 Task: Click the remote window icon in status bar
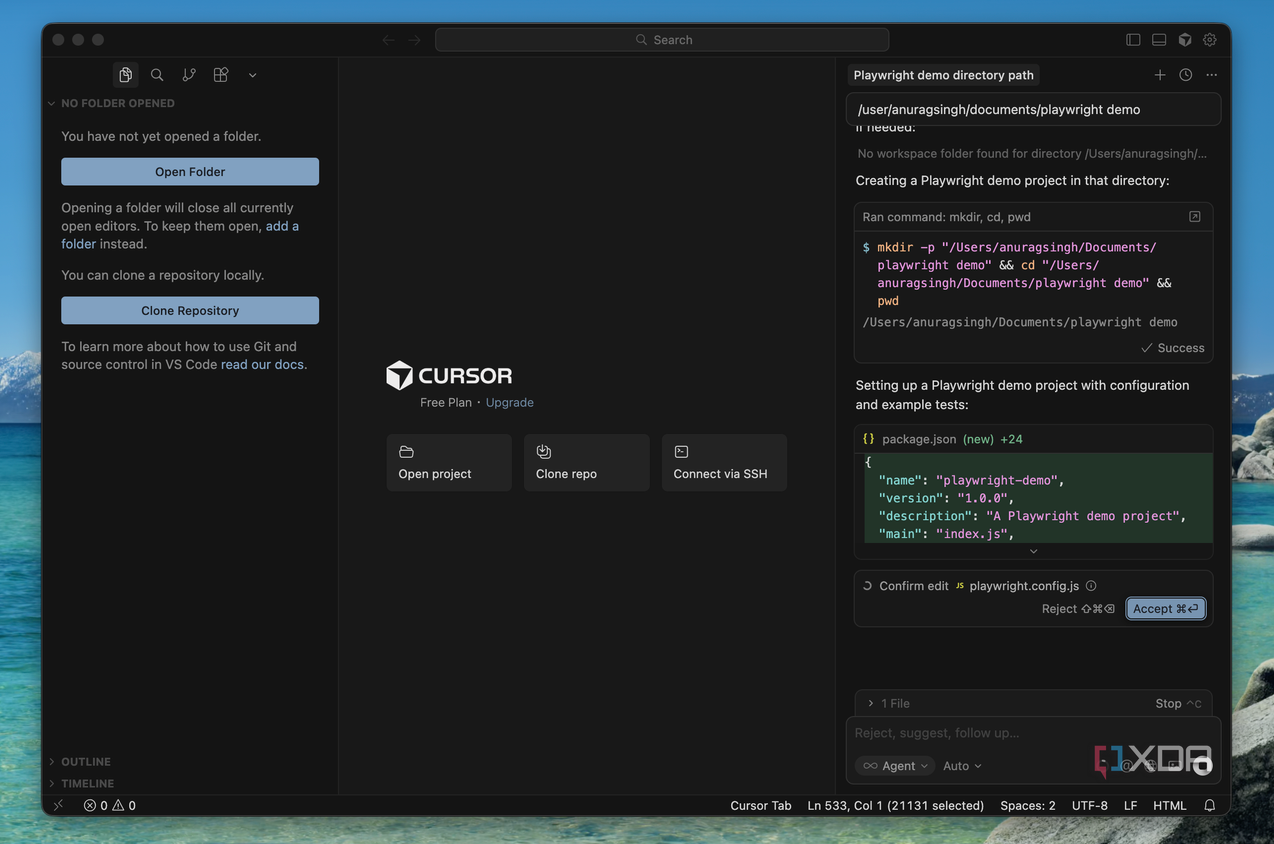tap(58, 805)
